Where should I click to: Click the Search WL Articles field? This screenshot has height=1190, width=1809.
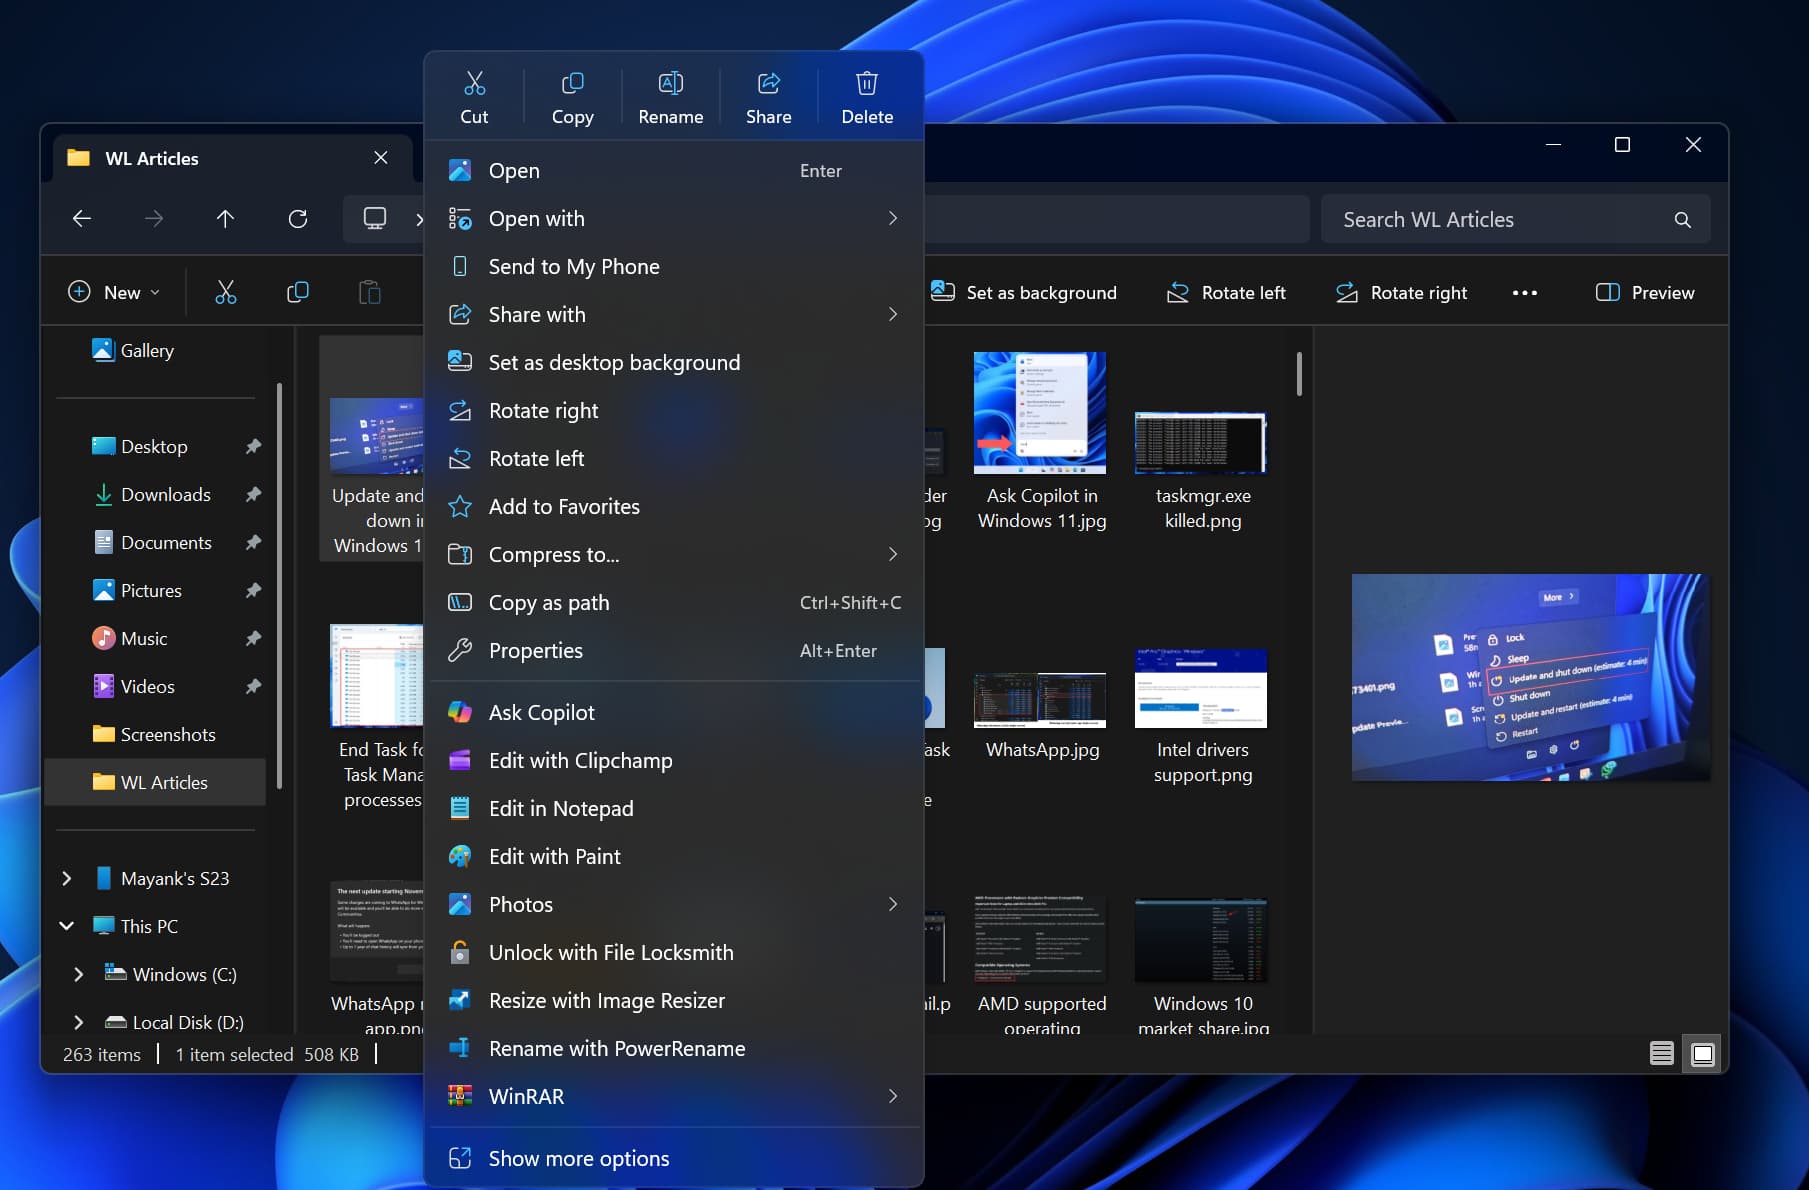pos(1500,220)
